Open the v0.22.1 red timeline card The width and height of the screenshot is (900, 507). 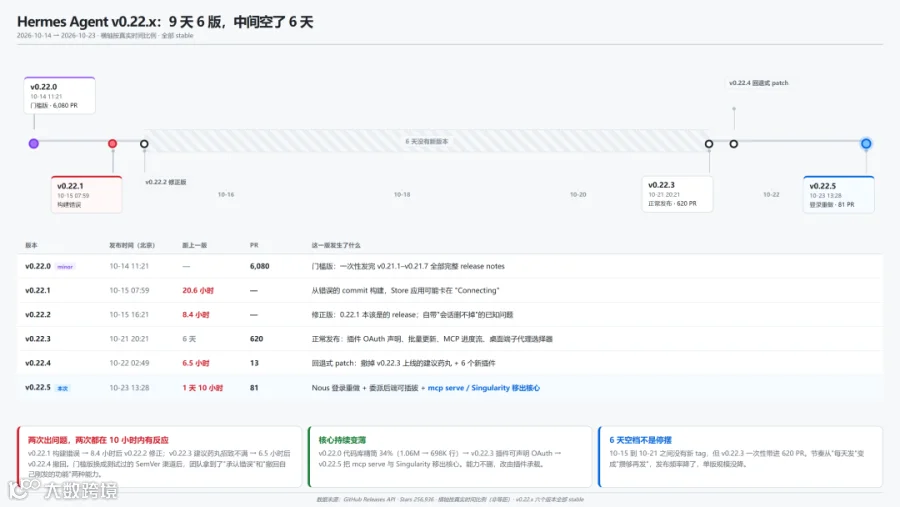pyautogui.click(x=87, y=195)
